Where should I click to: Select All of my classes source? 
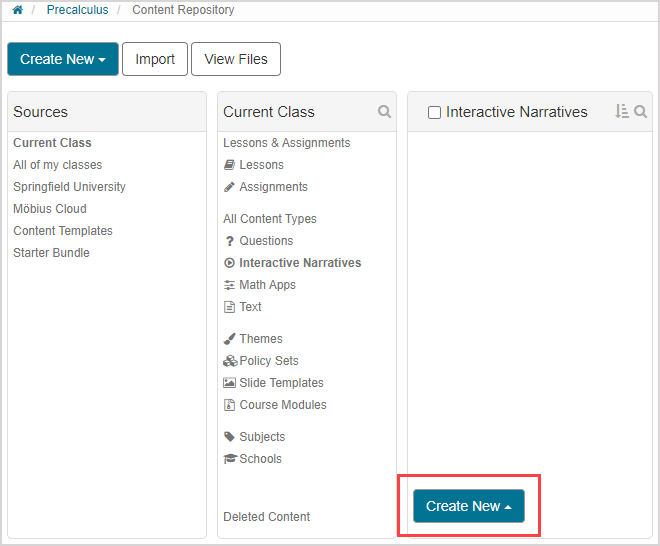pyautogui.click(x=57, y=165)
